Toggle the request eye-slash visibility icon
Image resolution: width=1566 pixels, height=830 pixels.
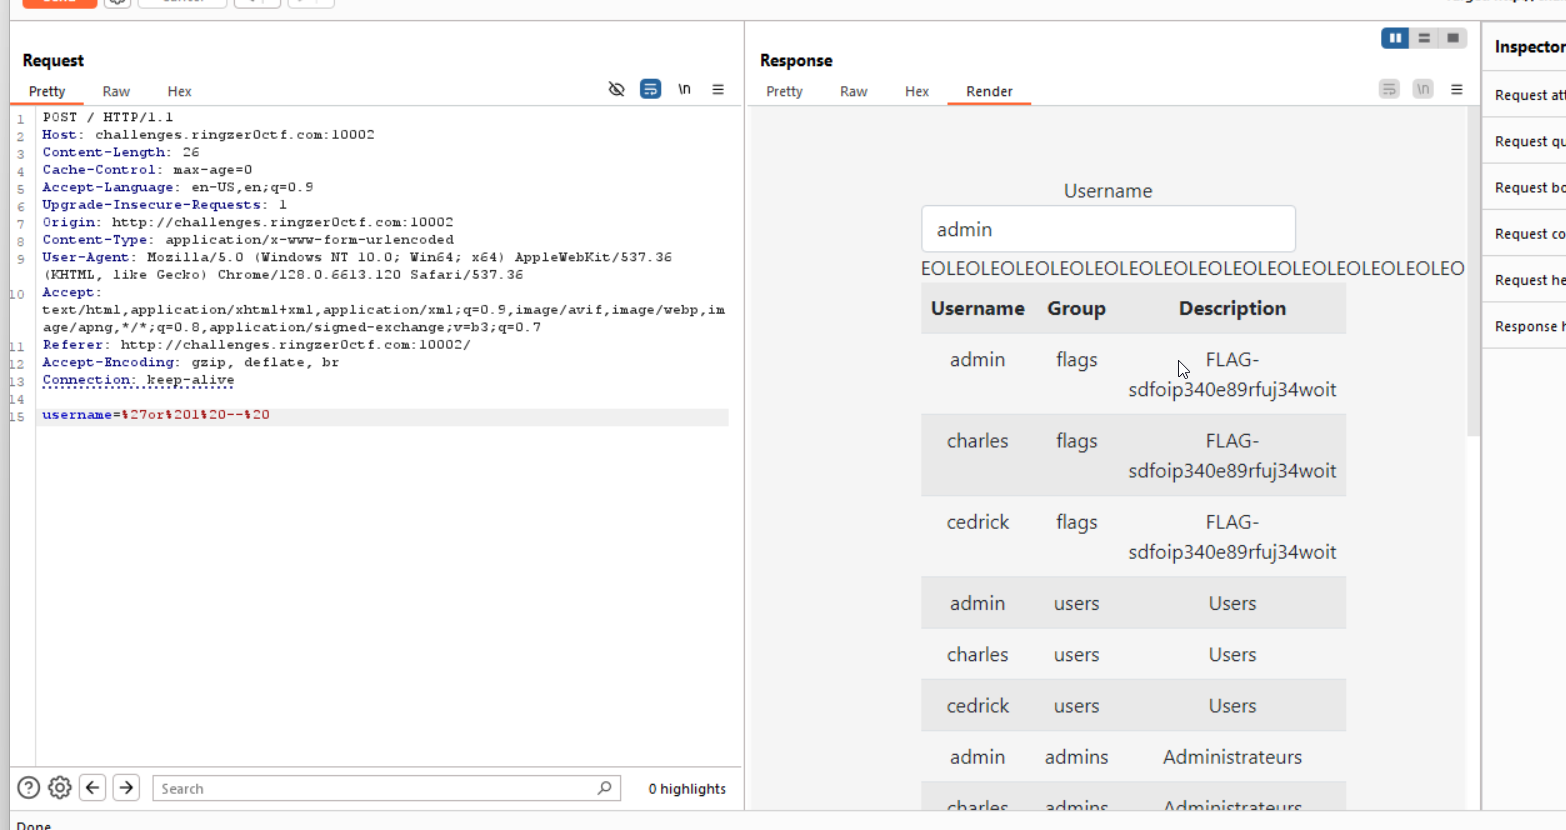tap(616, 89)
